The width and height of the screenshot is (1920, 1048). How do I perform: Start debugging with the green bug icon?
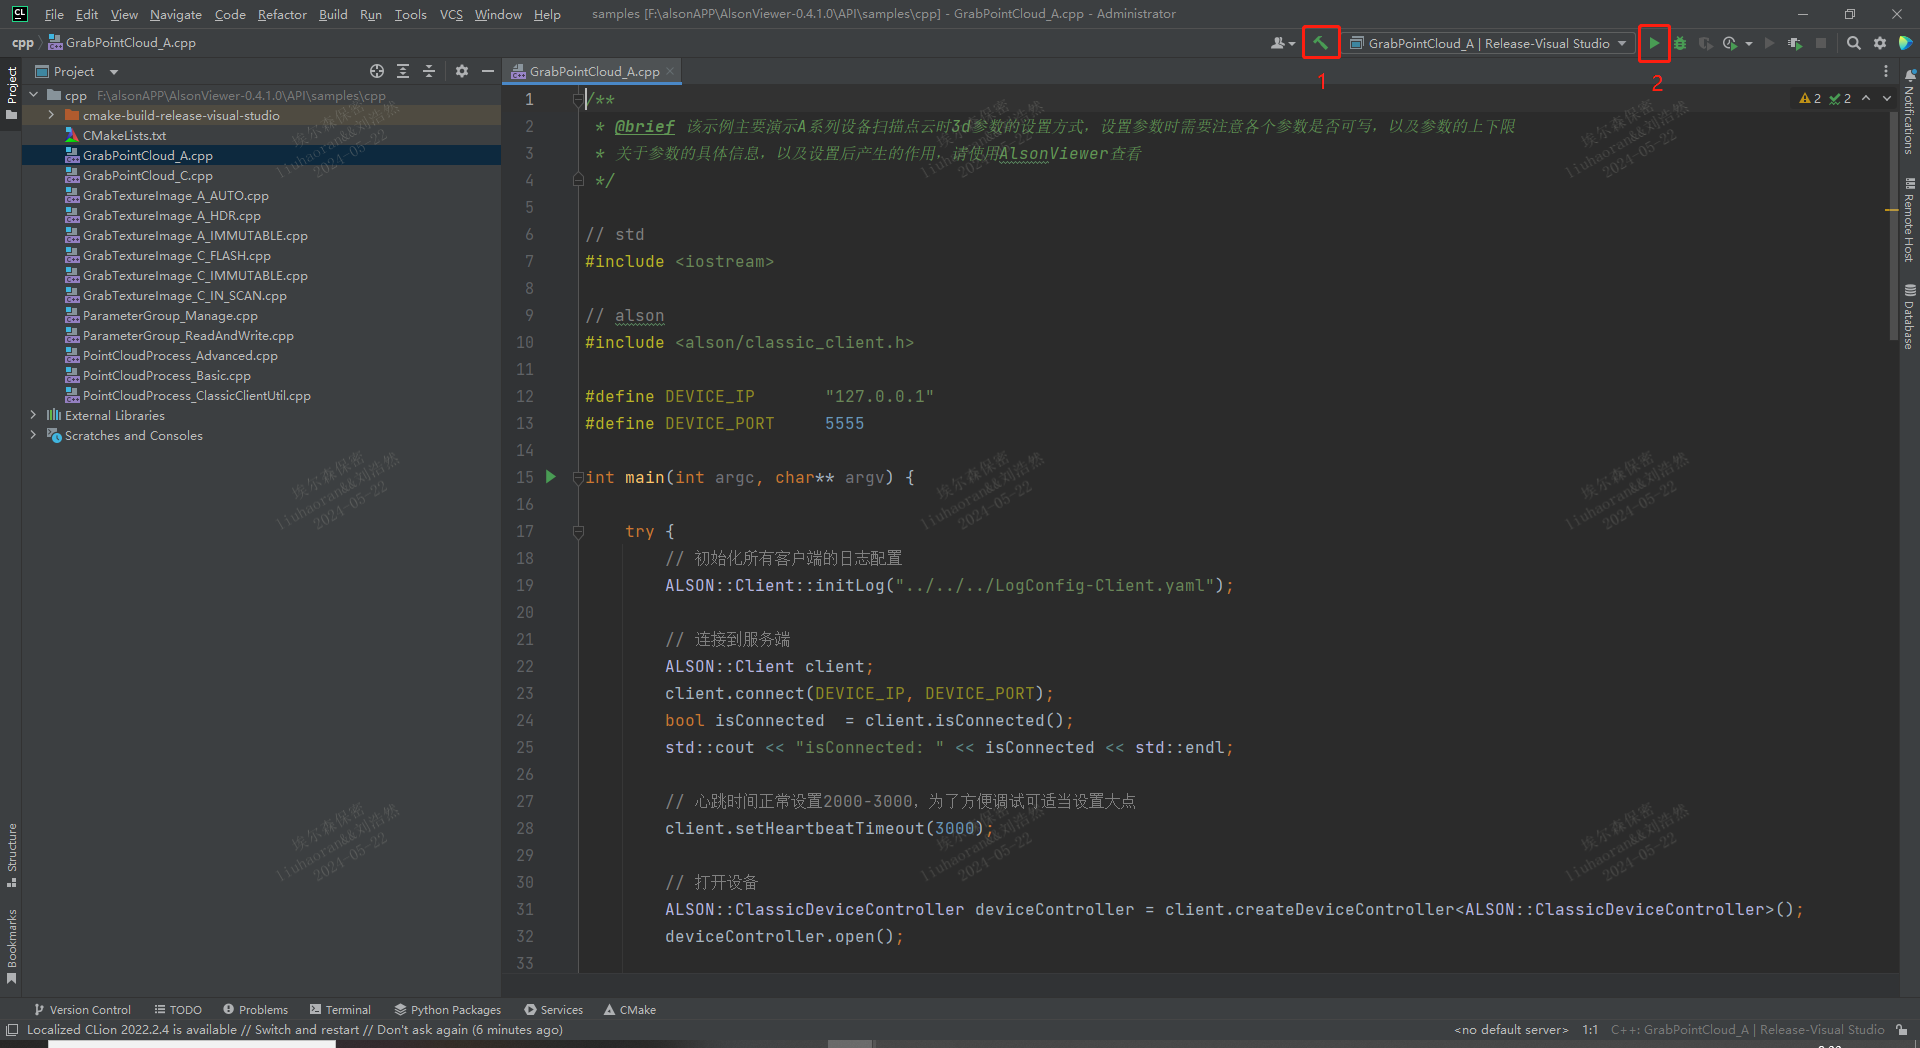click(1680, 43)
